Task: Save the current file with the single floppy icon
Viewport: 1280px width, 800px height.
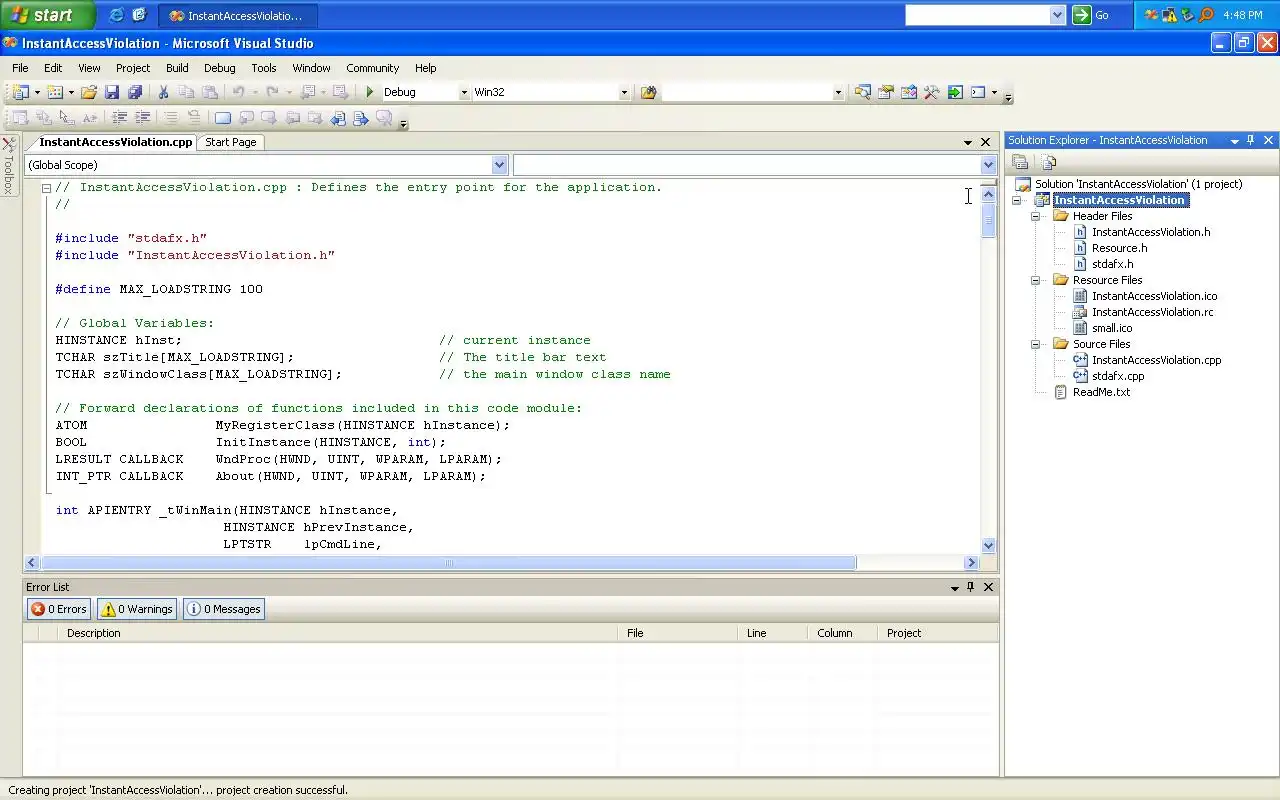Action: point(112,92)
